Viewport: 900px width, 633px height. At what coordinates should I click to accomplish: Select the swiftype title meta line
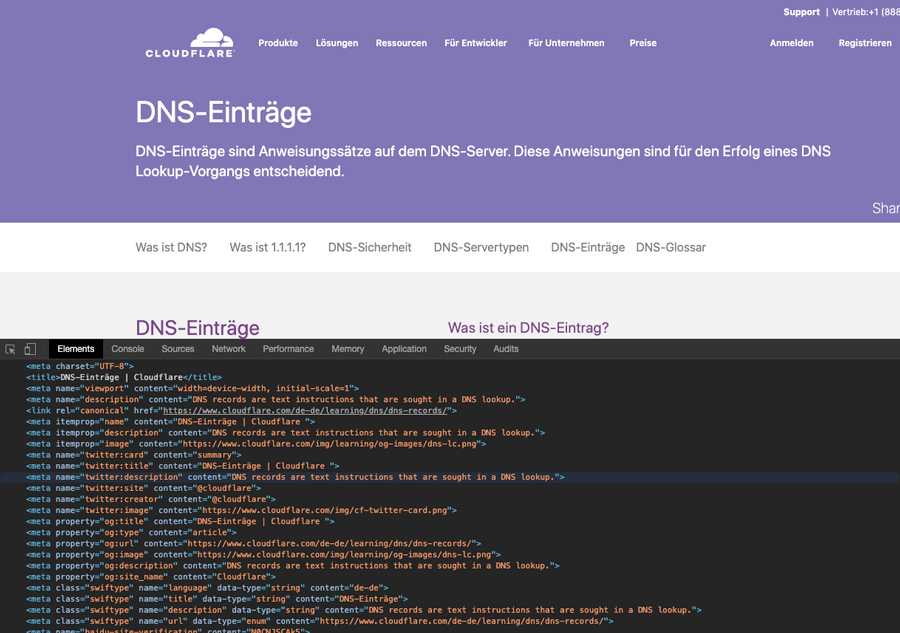(x=217, y=599)
